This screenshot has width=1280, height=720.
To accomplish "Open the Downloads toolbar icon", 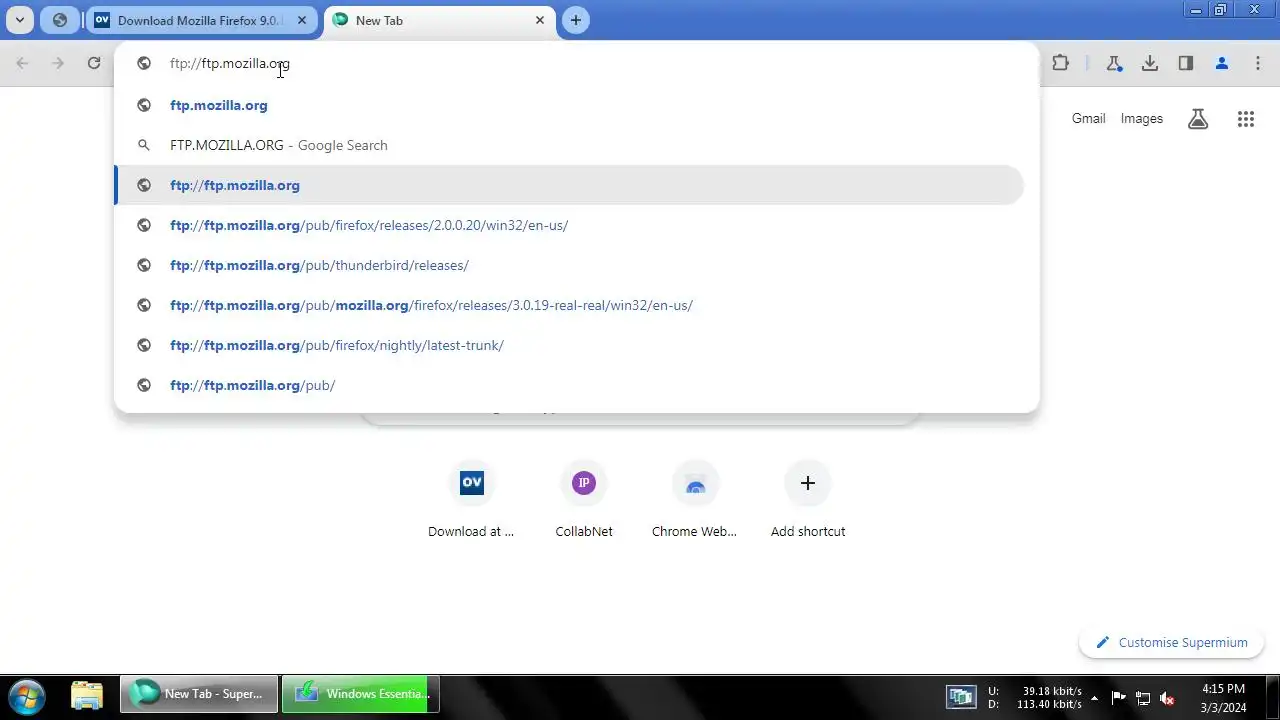I will coord(1150,63).
